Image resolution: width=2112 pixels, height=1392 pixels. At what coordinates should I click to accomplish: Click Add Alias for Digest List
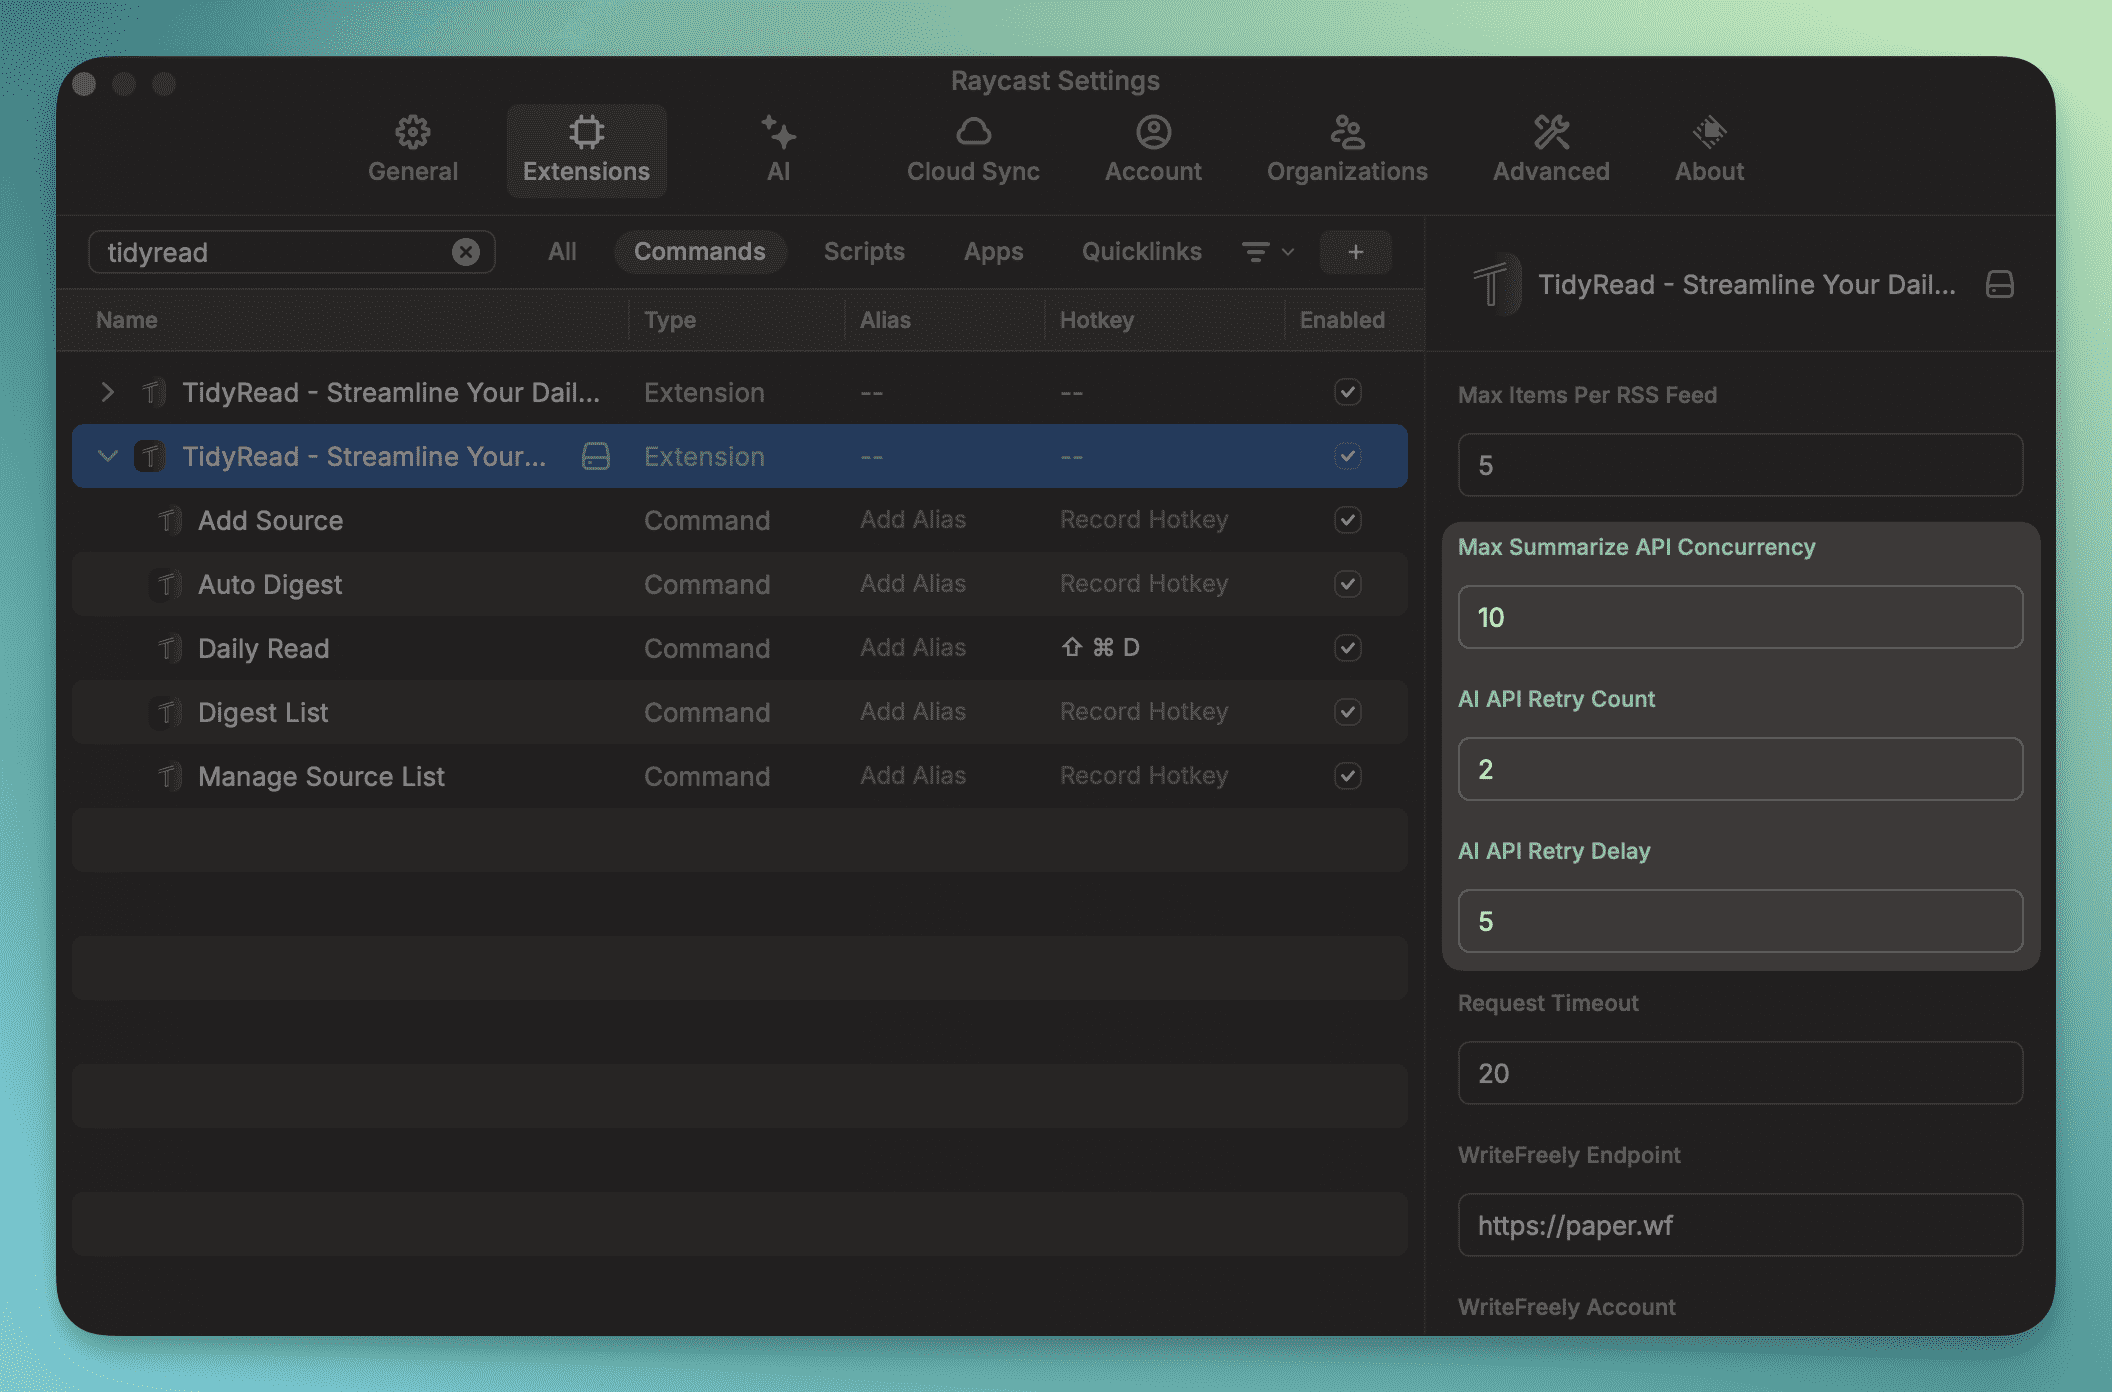[913, 712]
